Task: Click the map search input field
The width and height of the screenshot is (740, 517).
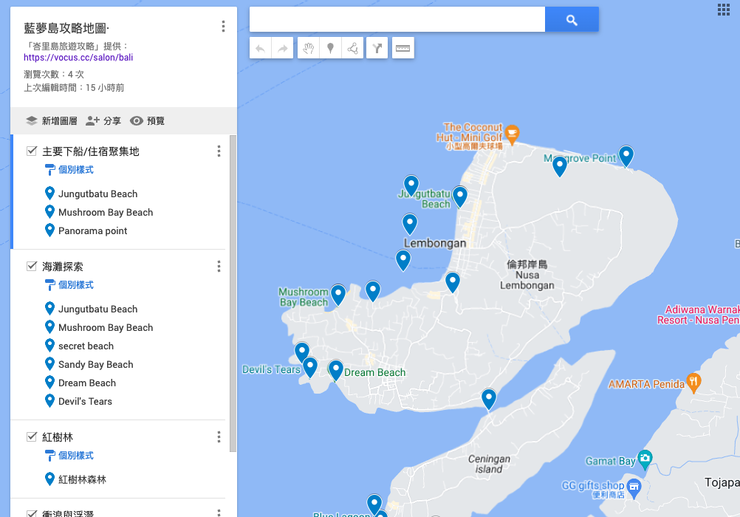Action: (397, 20)
